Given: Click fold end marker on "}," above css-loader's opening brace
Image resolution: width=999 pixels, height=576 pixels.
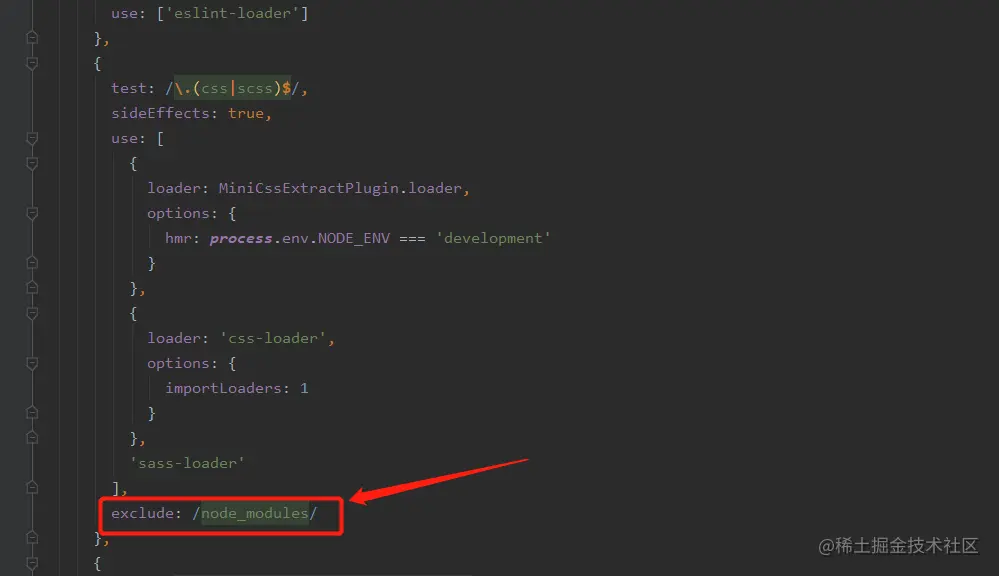Looking at the screenshot, I should tap(32, 288).
